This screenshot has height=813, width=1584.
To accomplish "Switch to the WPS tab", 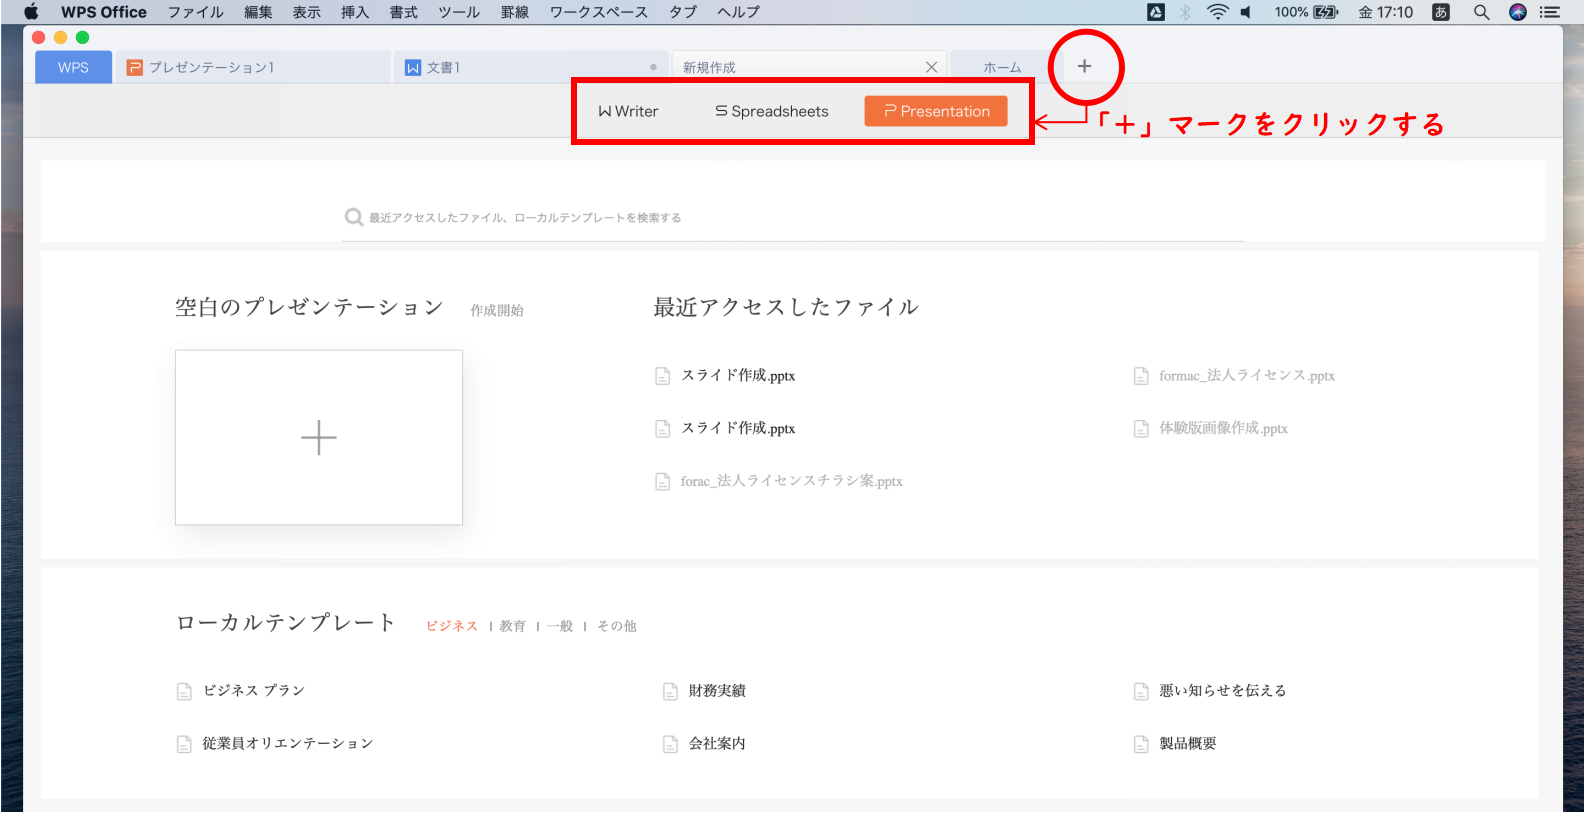I will pyautogui.click(x=73, y=67).
